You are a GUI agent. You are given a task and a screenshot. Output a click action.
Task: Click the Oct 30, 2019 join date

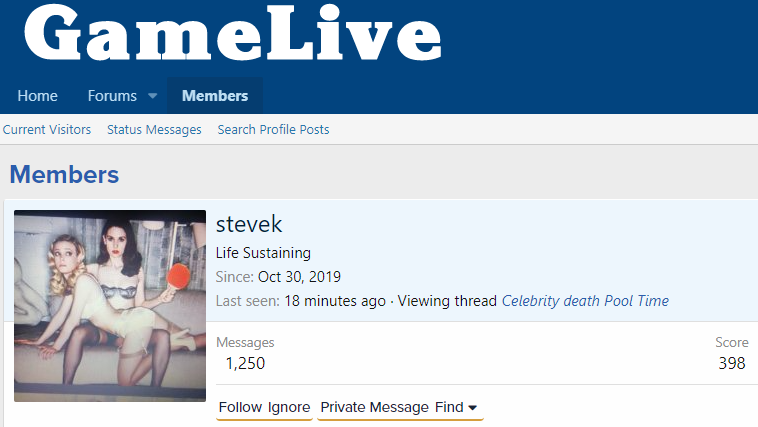click(299, 277)
